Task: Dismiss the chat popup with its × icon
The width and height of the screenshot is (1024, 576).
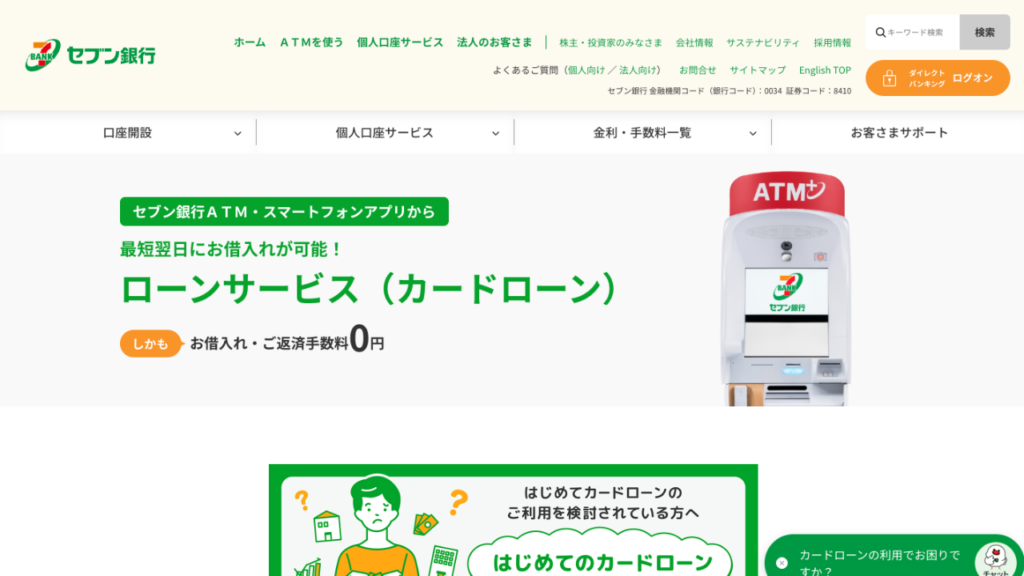Action: [x=782, y=563]
